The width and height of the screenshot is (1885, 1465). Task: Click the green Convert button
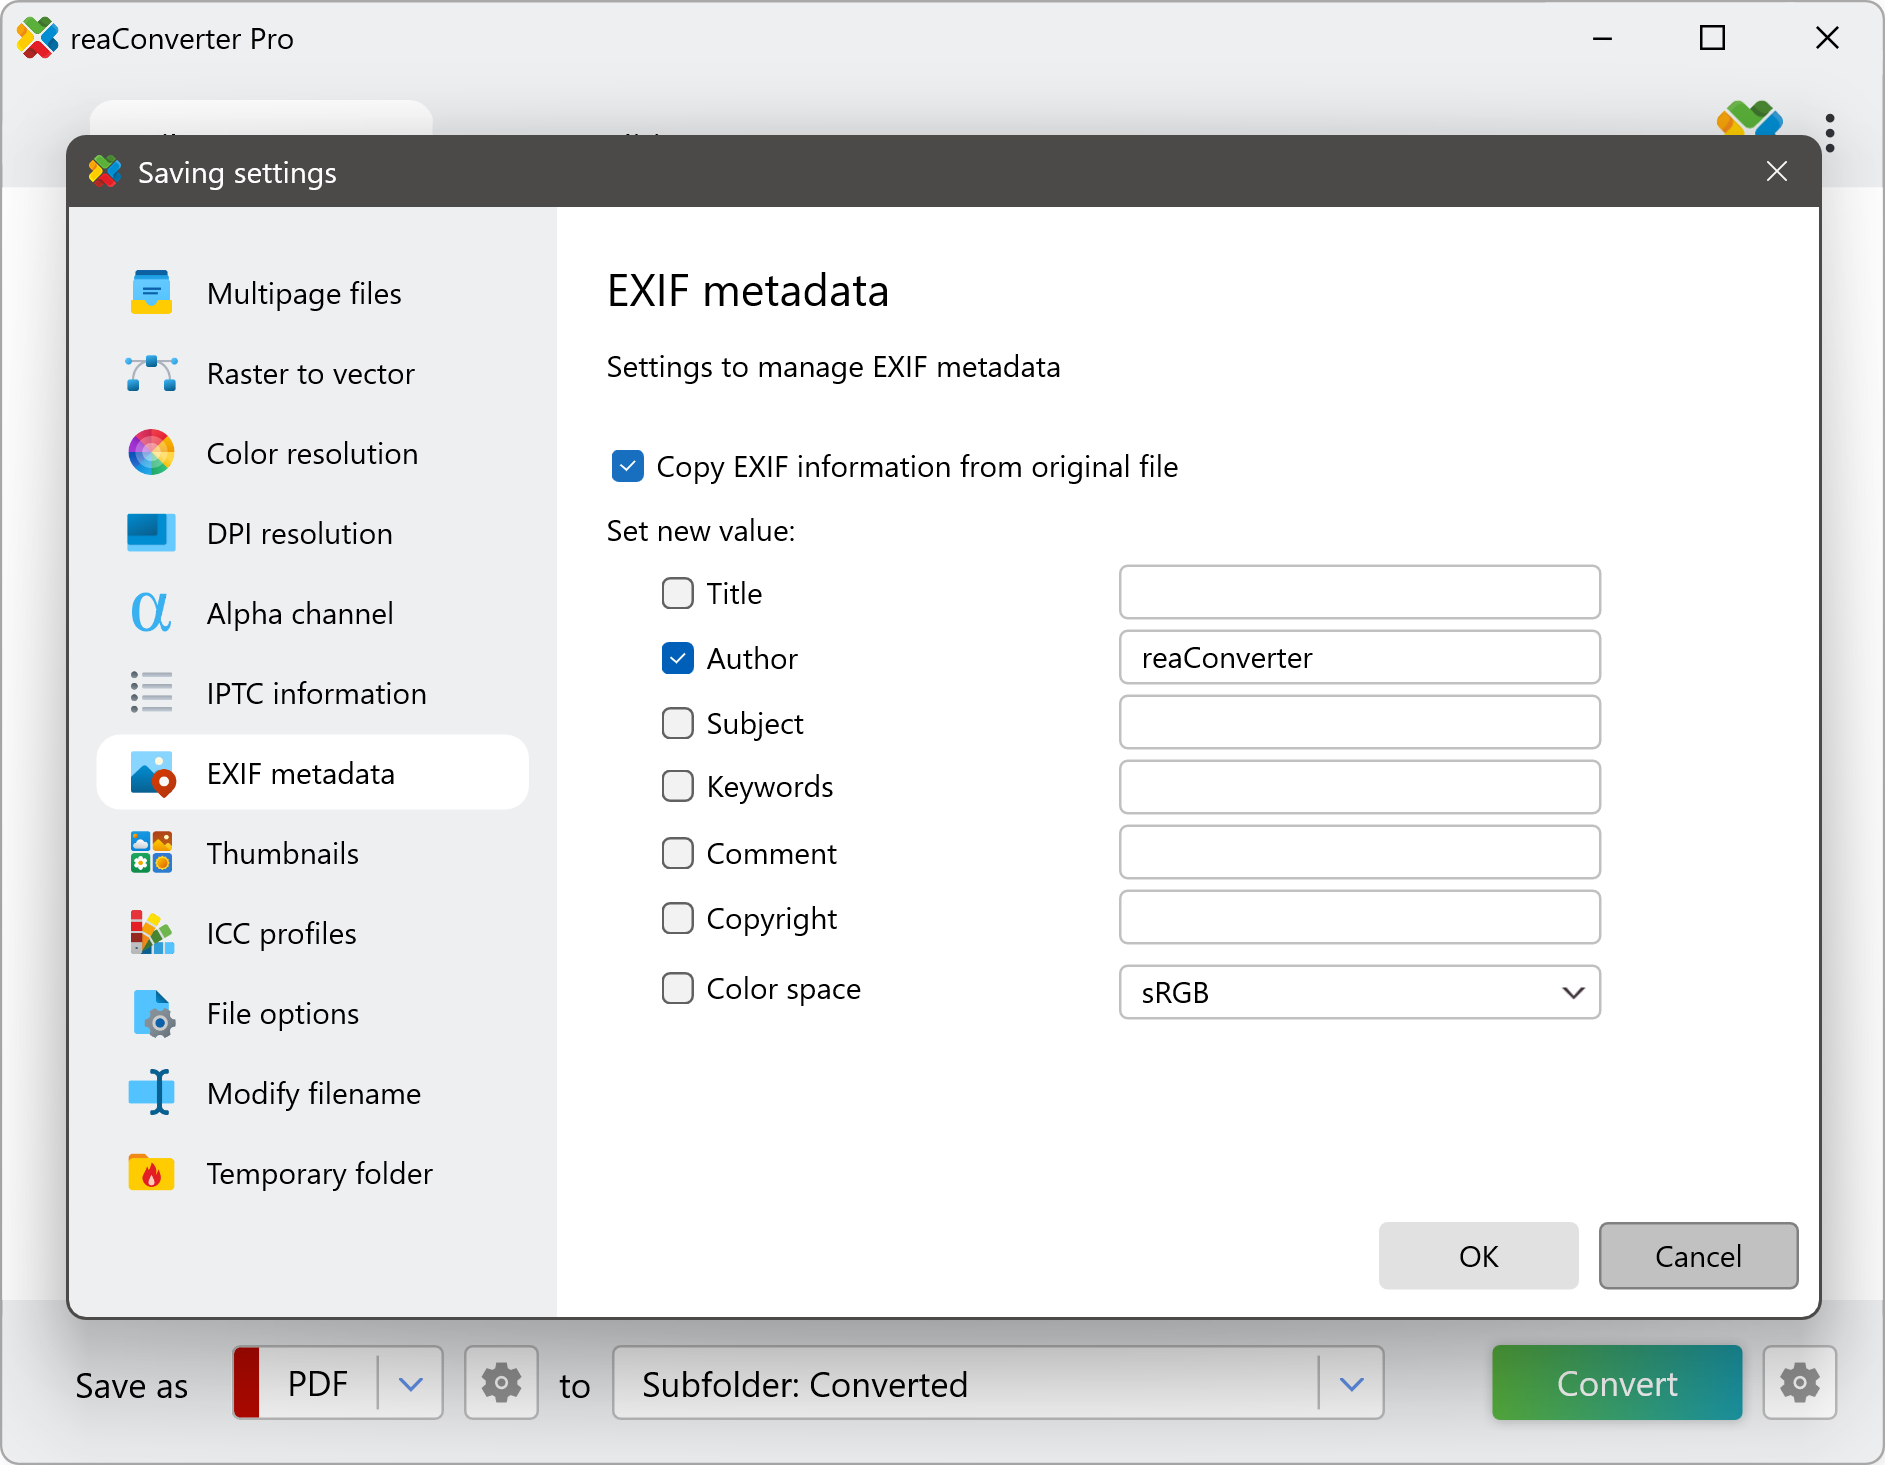[1616, 1383]
